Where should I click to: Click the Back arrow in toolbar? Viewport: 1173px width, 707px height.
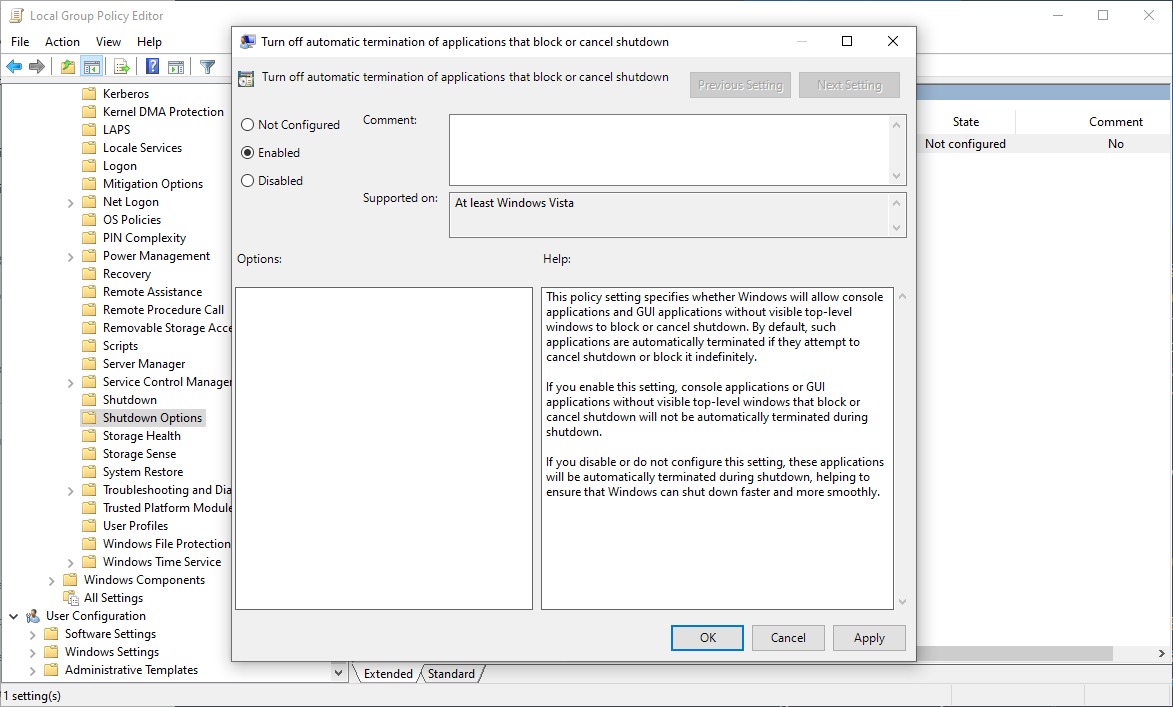click(13, 67)
